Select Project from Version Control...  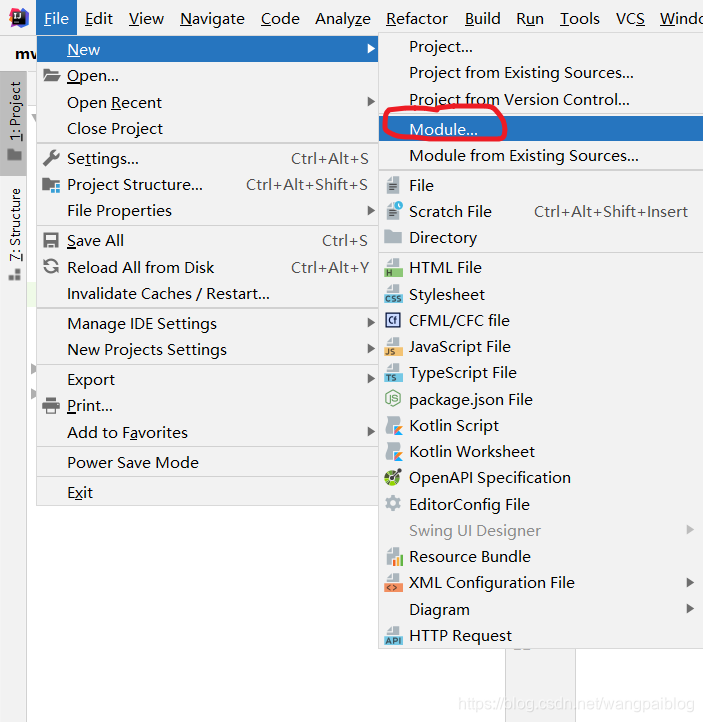[x=541, y=99]
